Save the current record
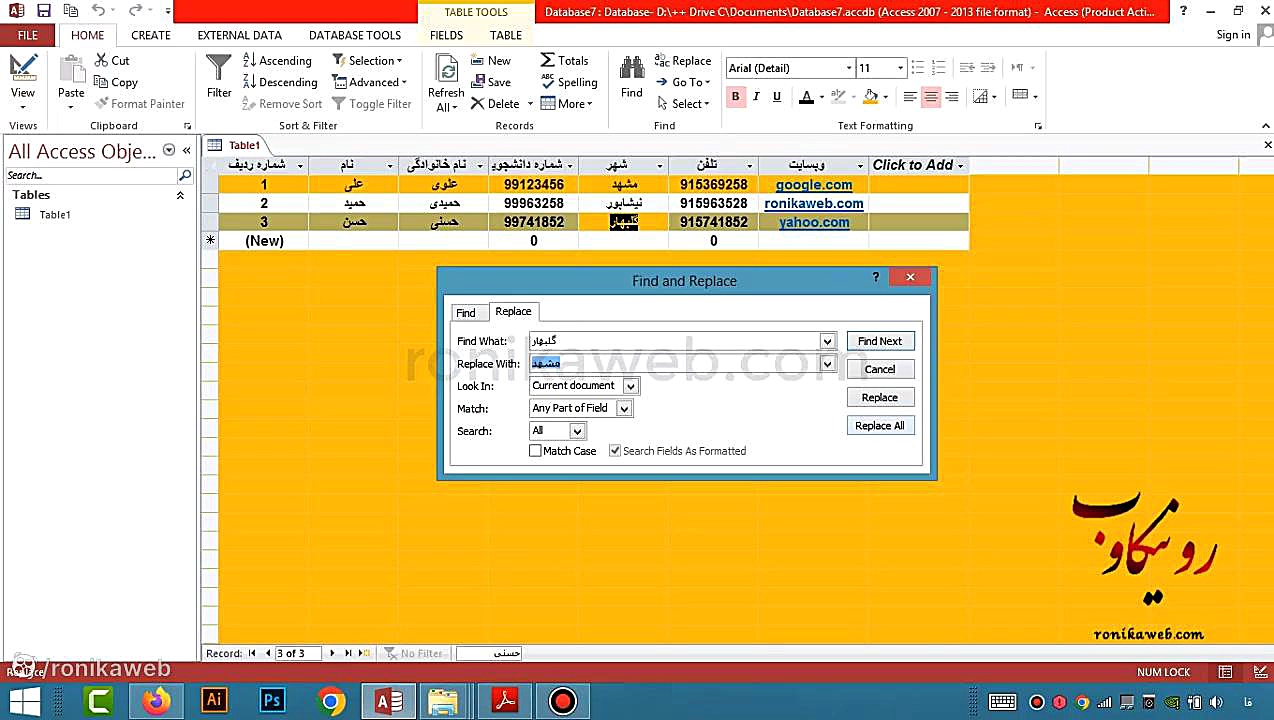The width and height of the screenshot is (1274, 720). (490, 82)
